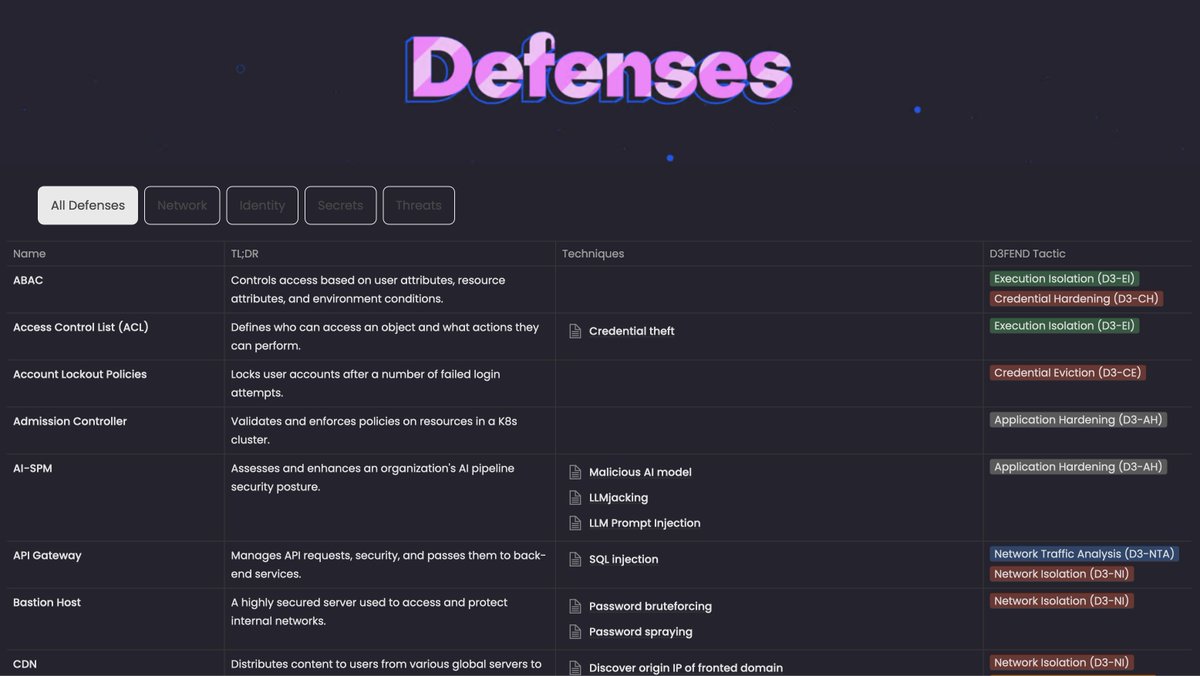Open the ABAC defense entry

tap(28, 280)
